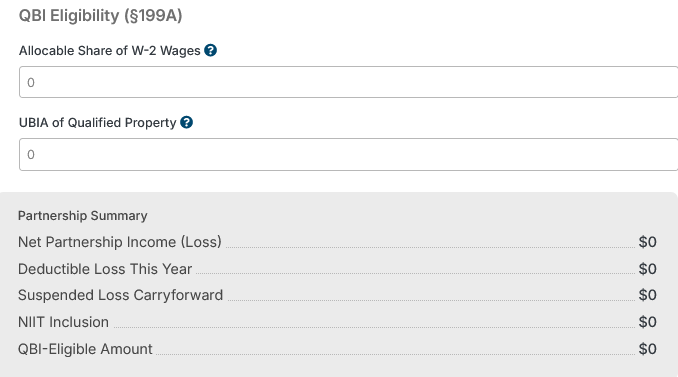
Task: Click the Allocable Share of W-2 Wages label
Action: (x=109, y=51)
